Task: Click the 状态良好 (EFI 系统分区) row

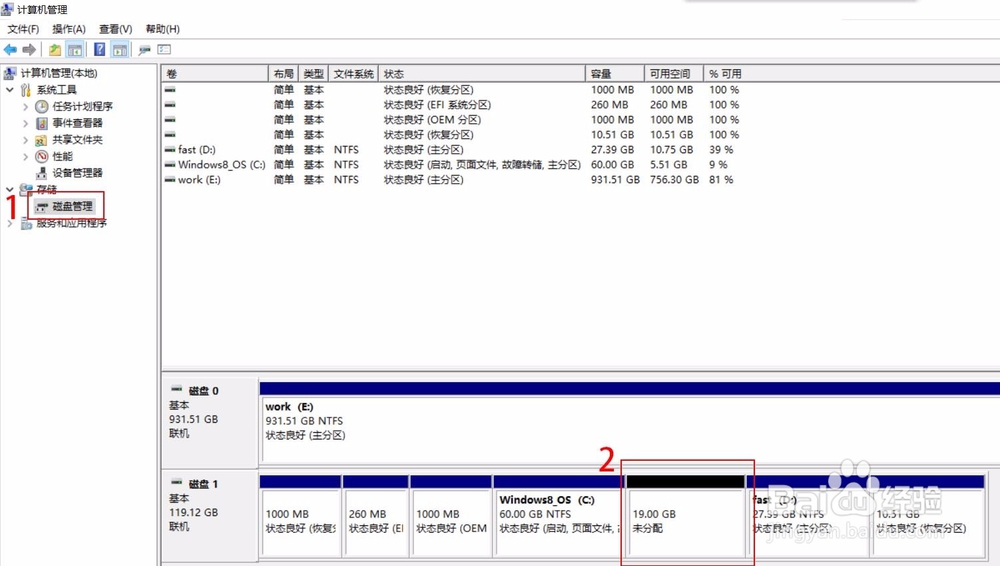Action: (437, 105)
